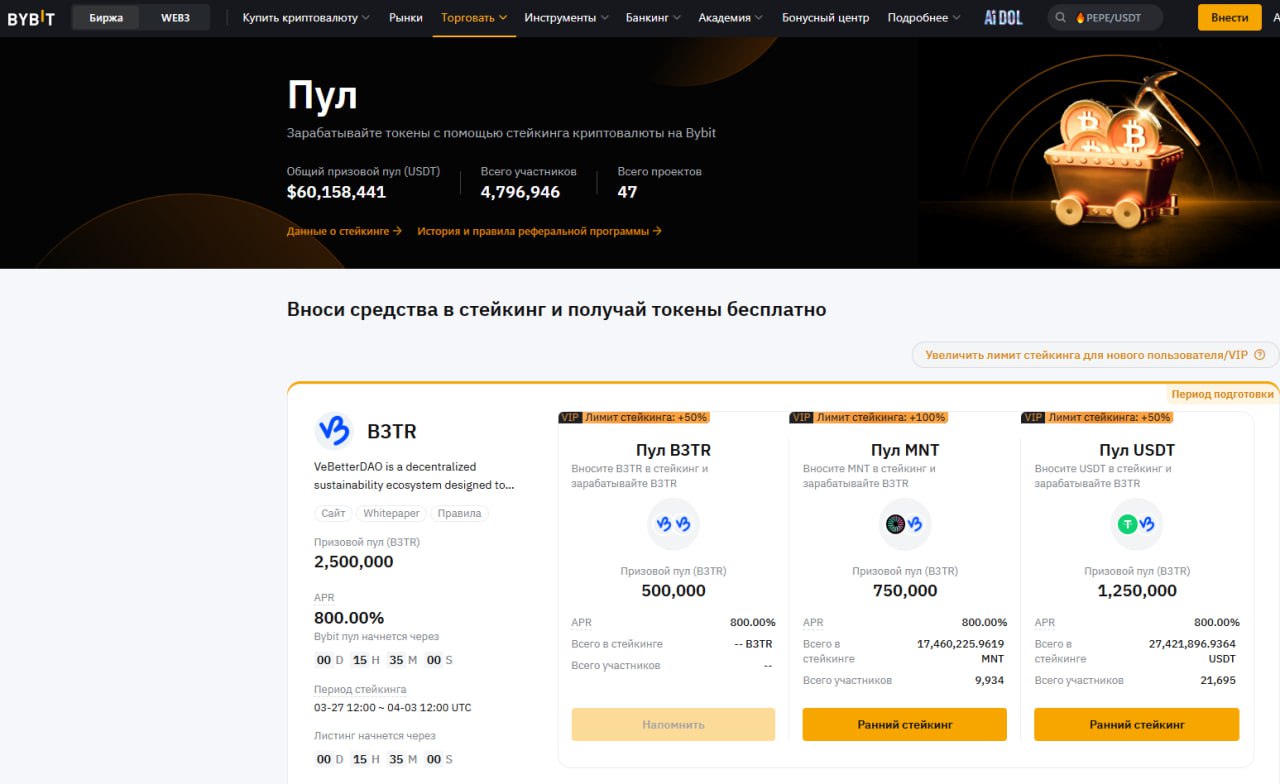Click the staking period 03-27 12:00 ~ 04-03 text
This screenshot has height=784, width=1280.
click(x=392, y=708)
